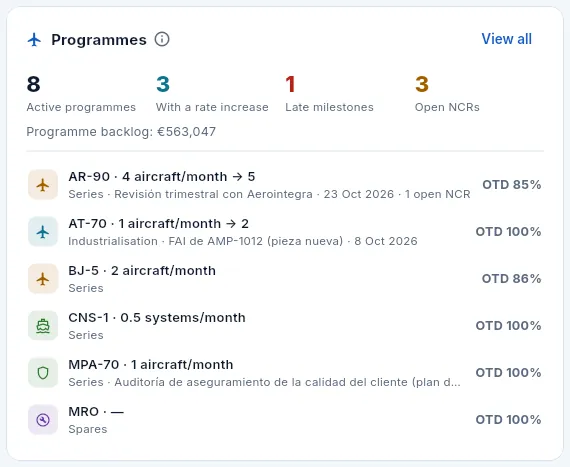The height and width of the screenshot is (467, 570).
Task: Select the 3 Open NCRs stat
Action: pos(447,94)
